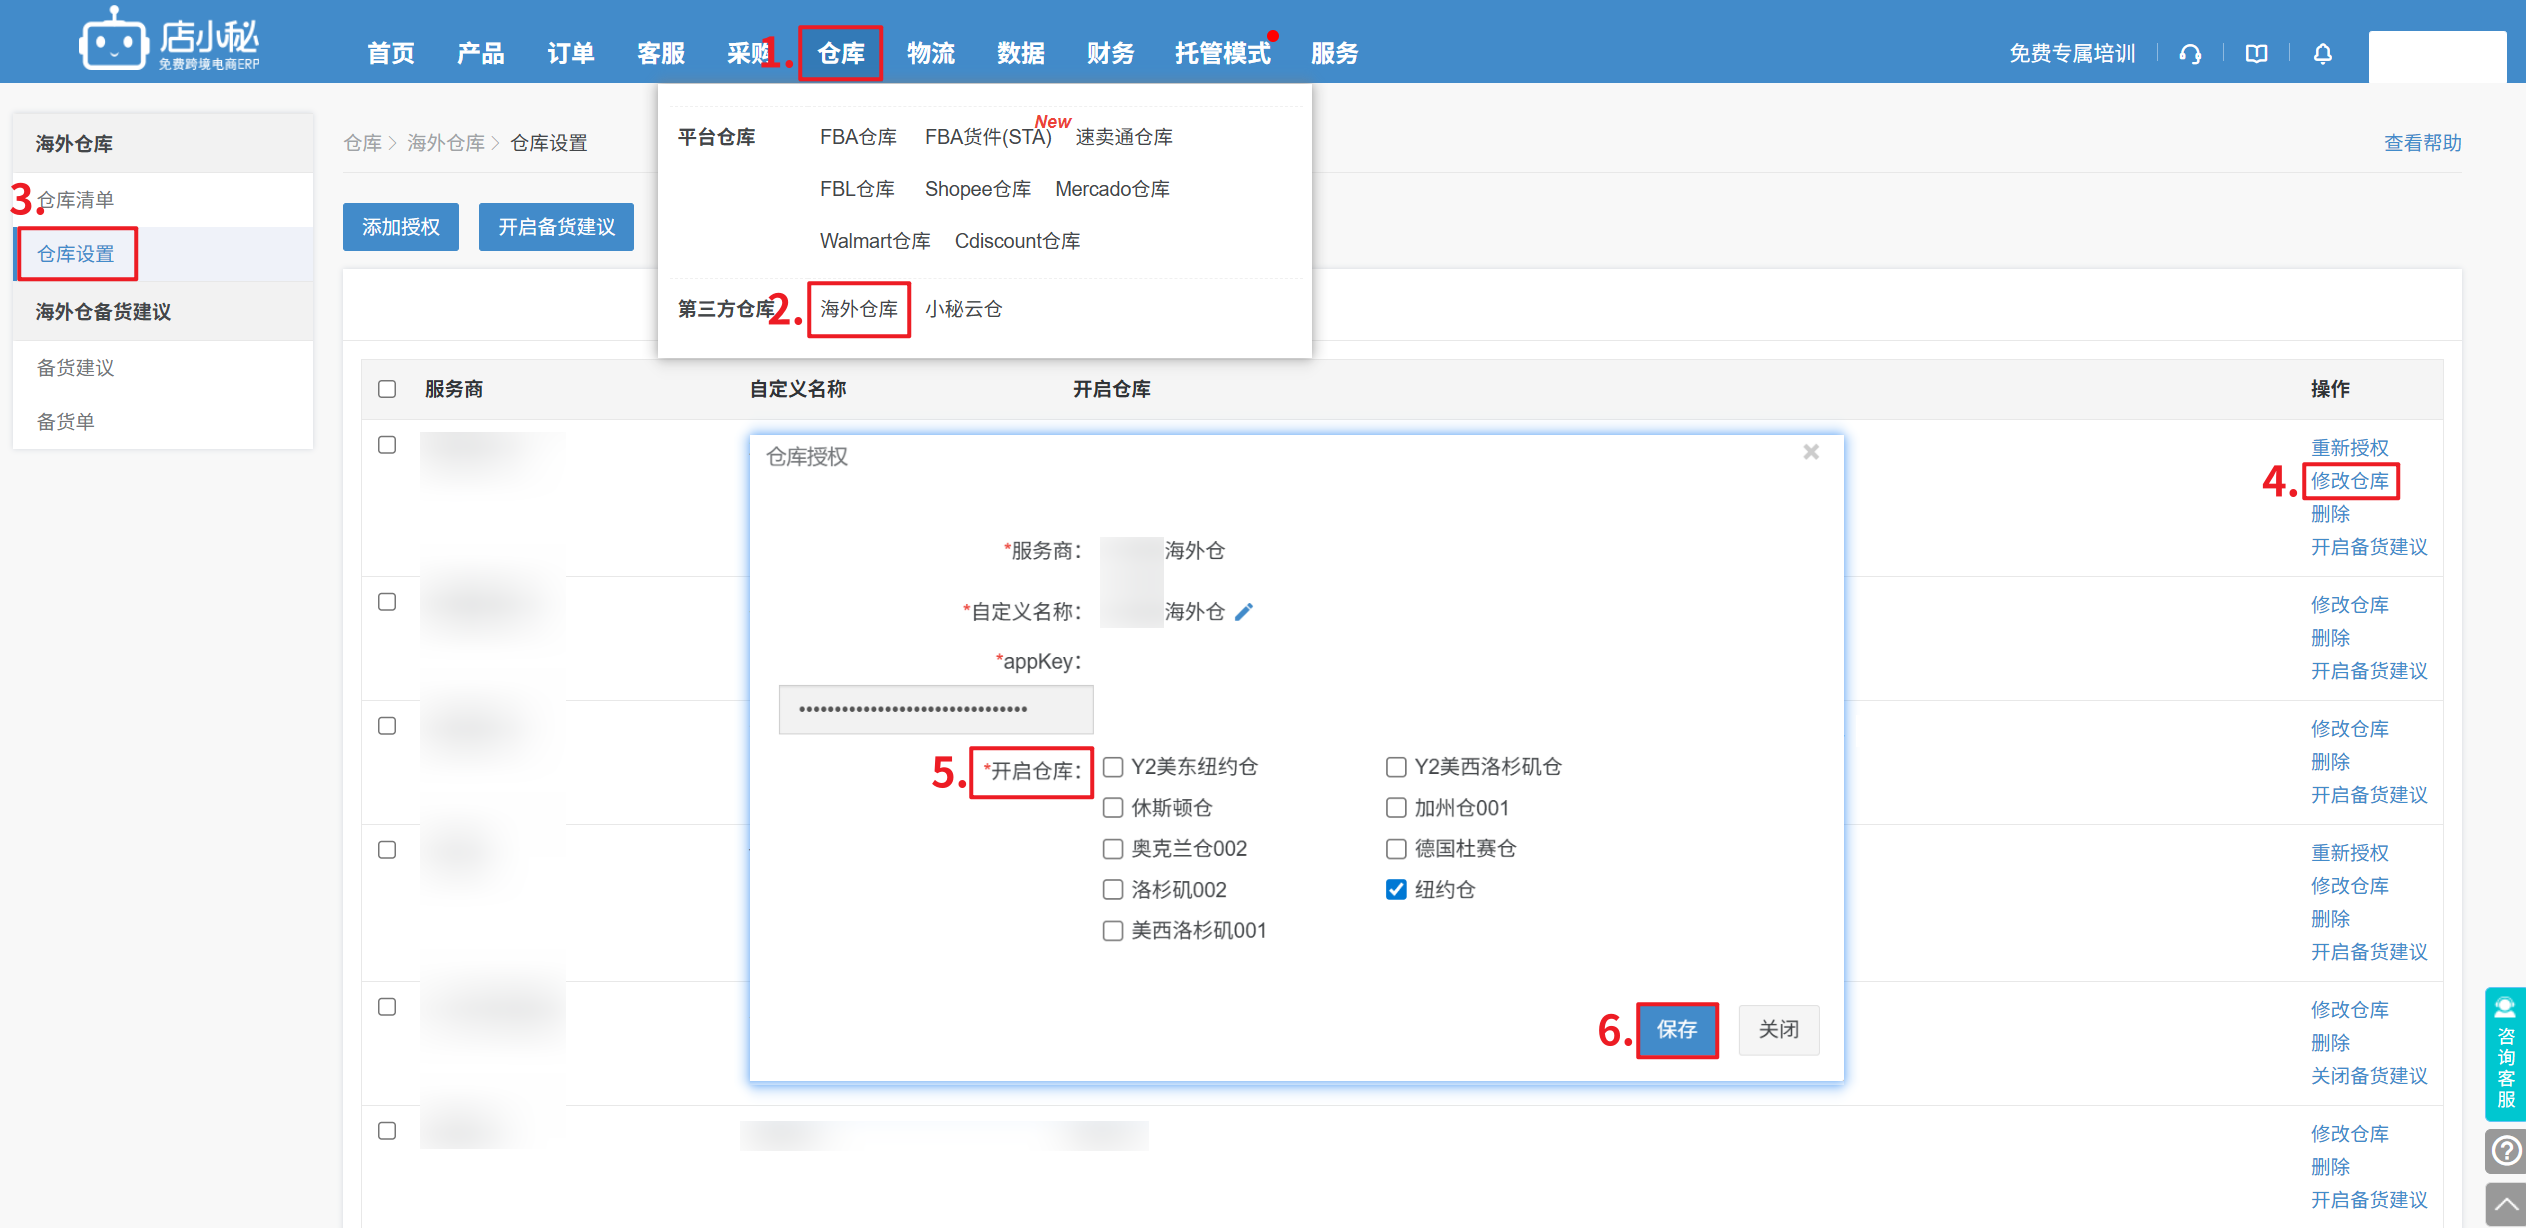Open the 咨询客服 floating chat widget
2526x1228 pixels.
pyautogui.click(x=2505, y=1054)
